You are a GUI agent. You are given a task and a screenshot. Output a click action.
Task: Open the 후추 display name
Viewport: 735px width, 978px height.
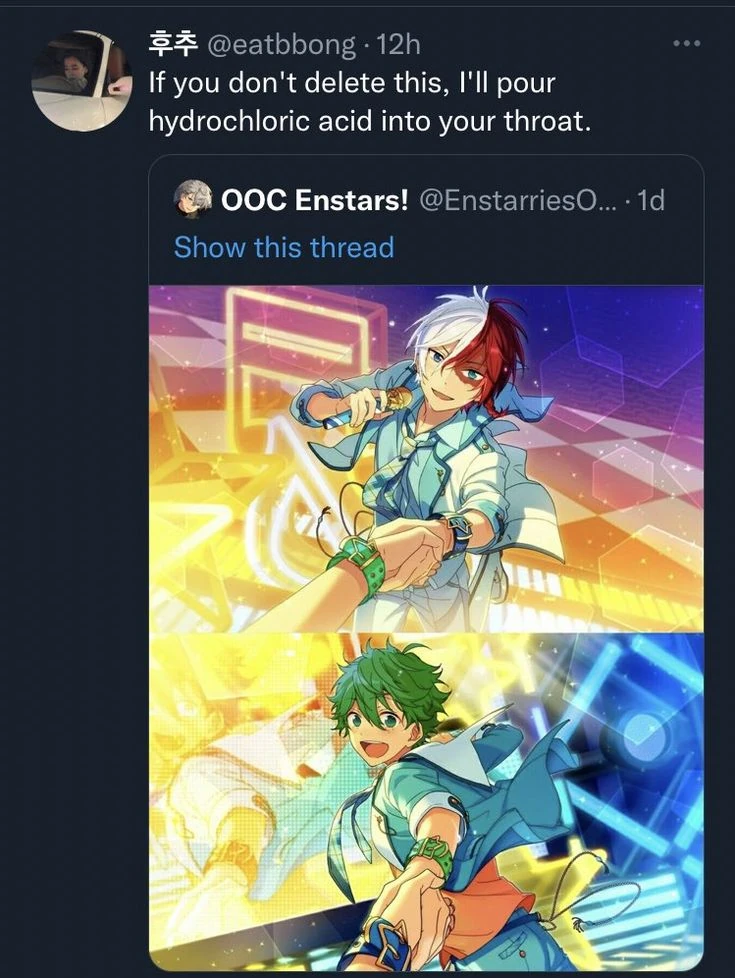(x=173, y=44)
